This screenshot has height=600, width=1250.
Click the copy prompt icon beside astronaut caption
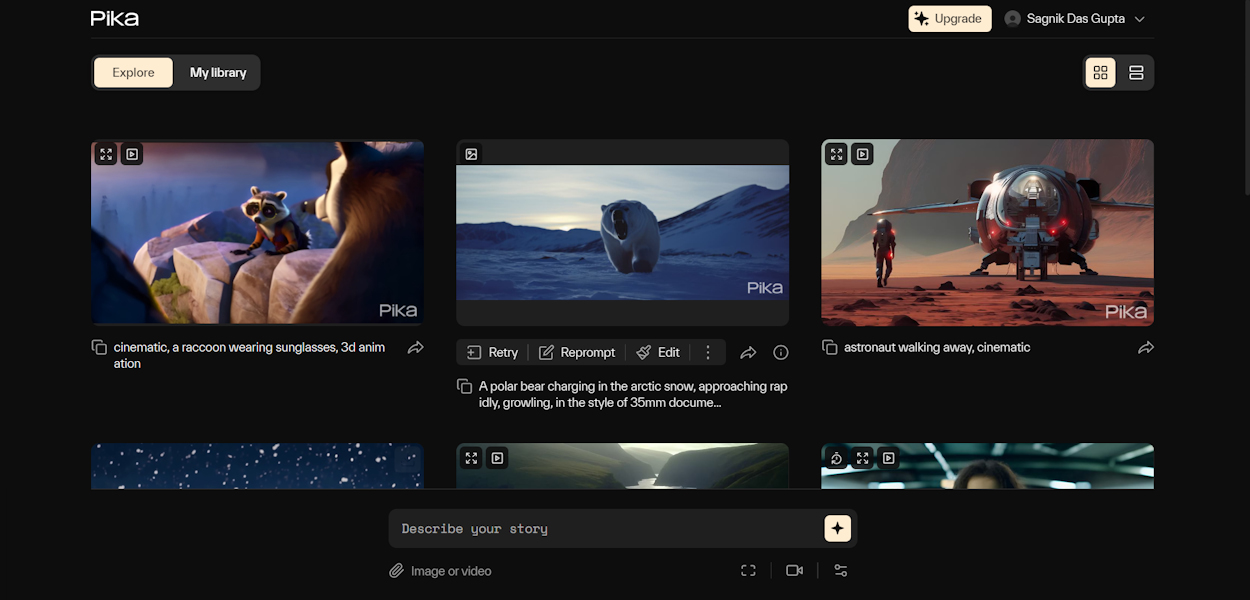(830, 347)
